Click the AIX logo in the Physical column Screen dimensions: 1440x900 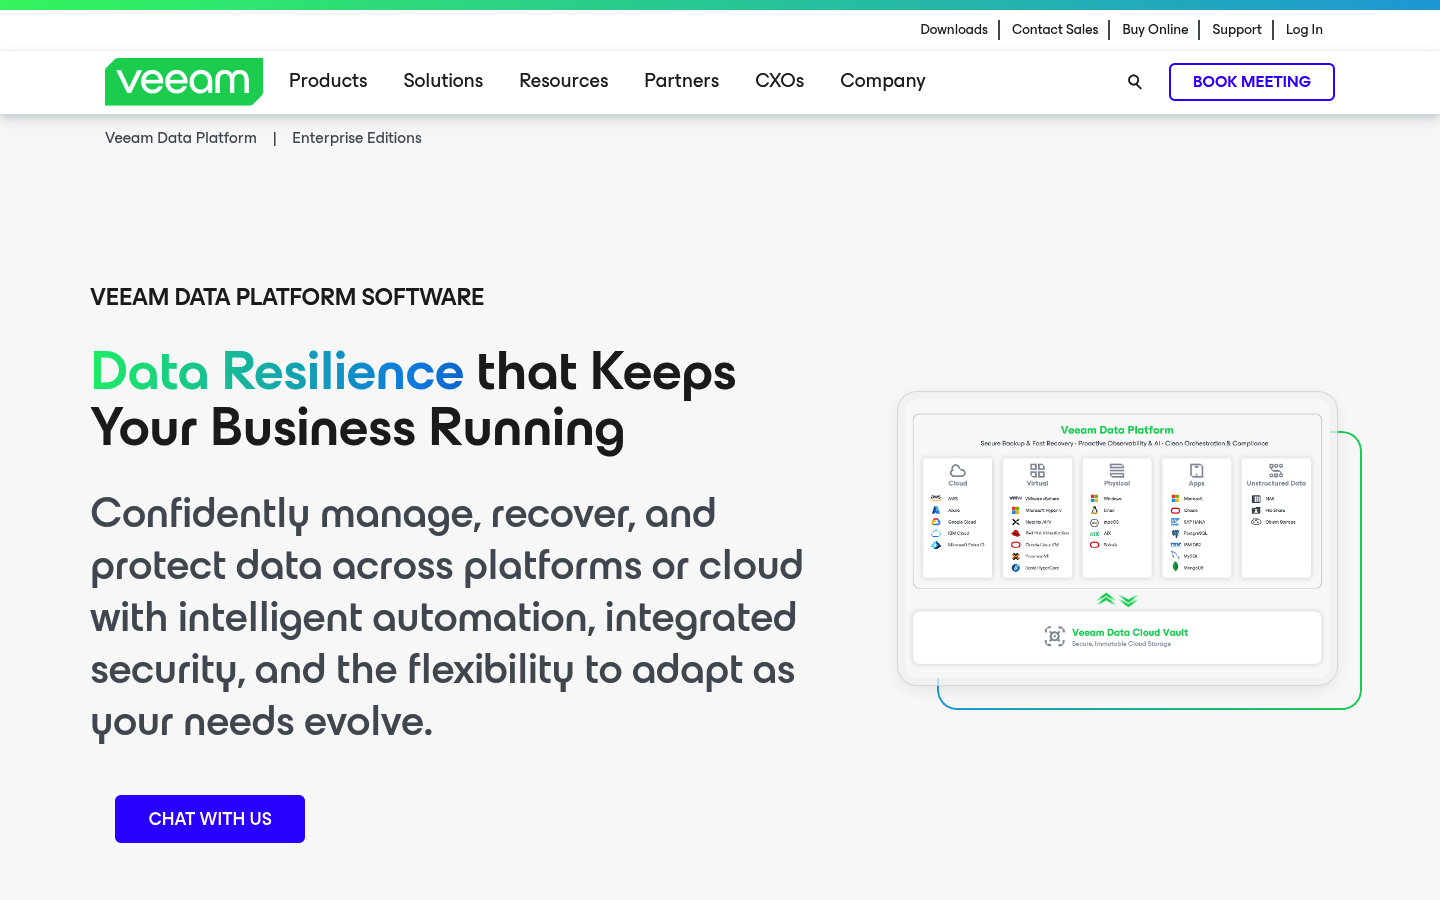tap(1094, 533)
